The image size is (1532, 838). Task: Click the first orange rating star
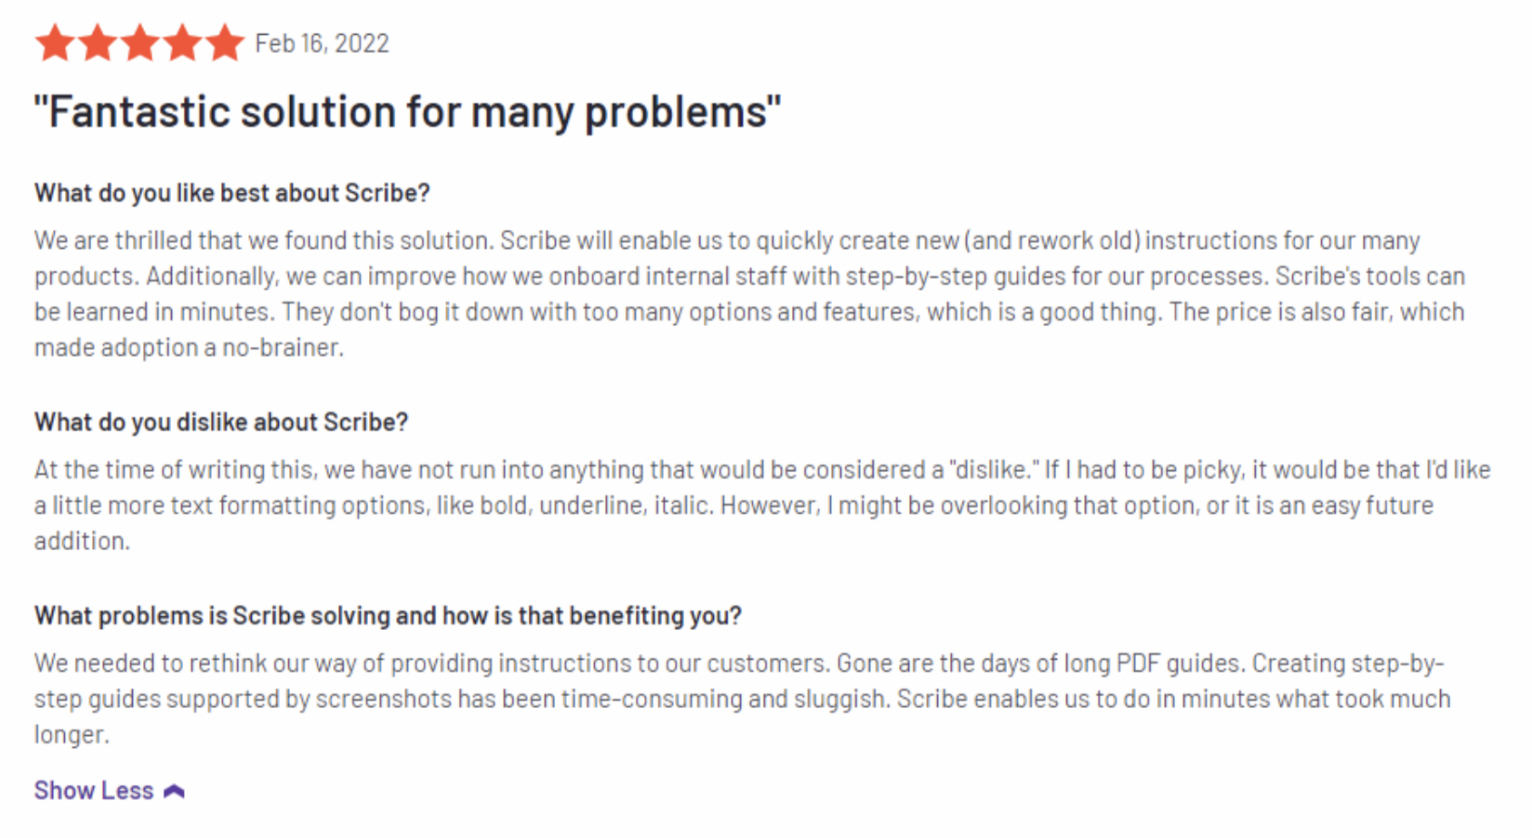(55, 43)
